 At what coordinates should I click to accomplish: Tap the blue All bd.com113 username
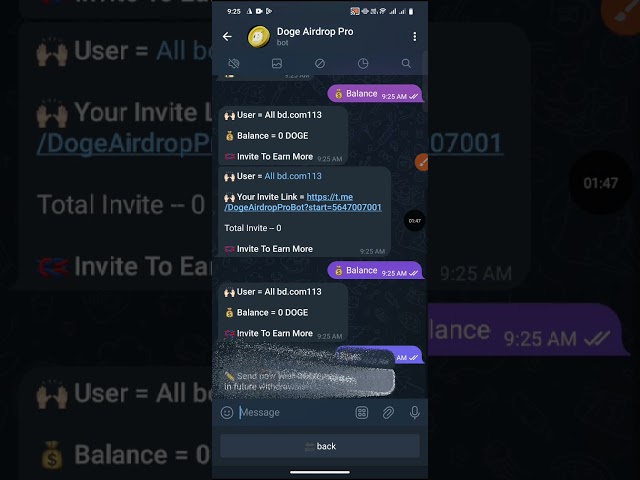[293, 176]
